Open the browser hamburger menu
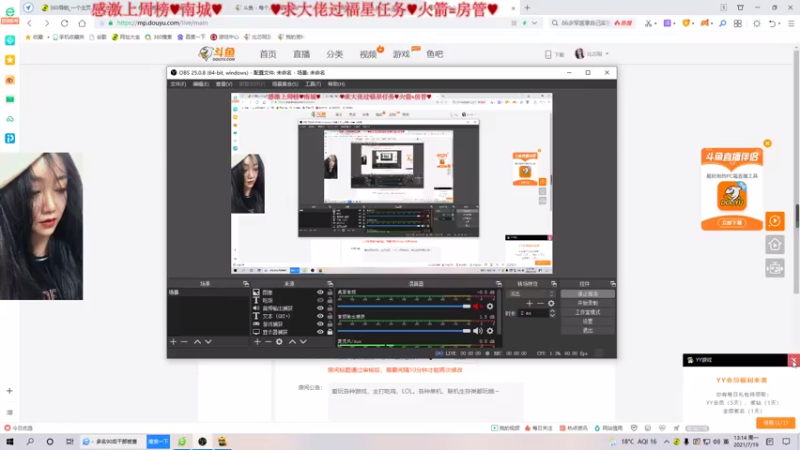The width and height of the screenshot is (800, 450). pyautogui.click(x=791, y=23)
